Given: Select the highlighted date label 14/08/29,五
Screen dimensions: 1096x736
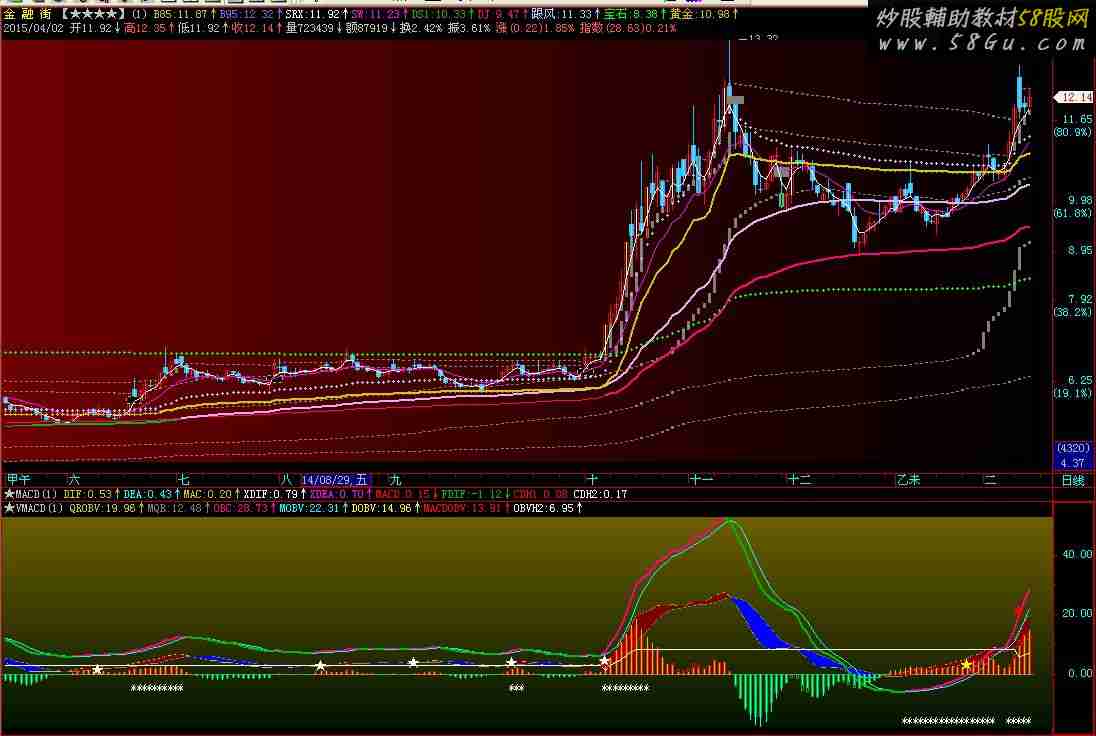Looking at the screenshot, I should tap(335, 480).
